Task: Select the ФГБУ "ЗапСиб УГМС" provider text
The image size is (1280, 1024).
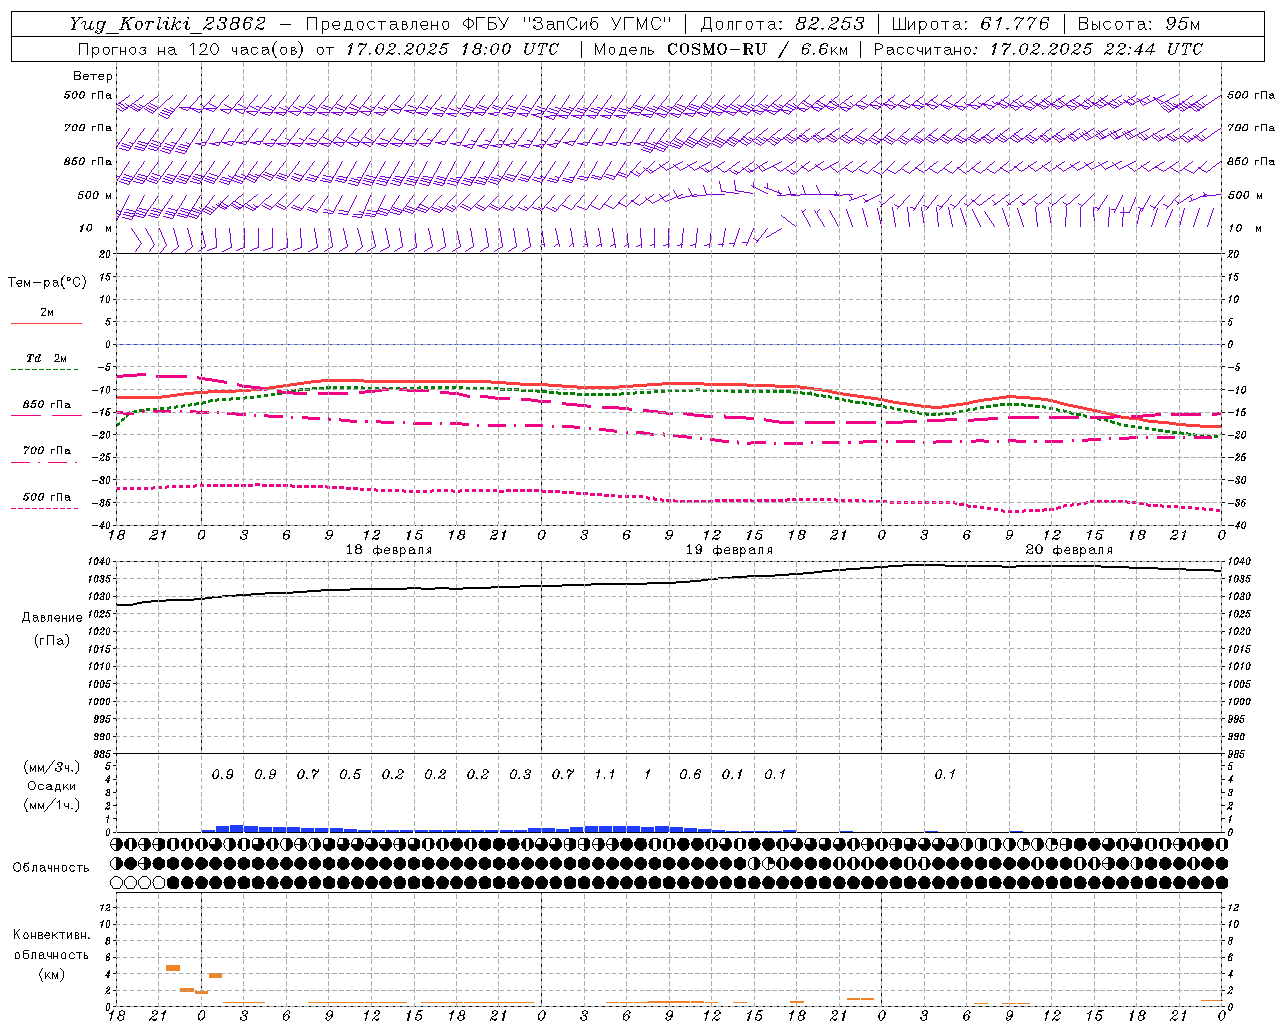Action: pos(567,24)
